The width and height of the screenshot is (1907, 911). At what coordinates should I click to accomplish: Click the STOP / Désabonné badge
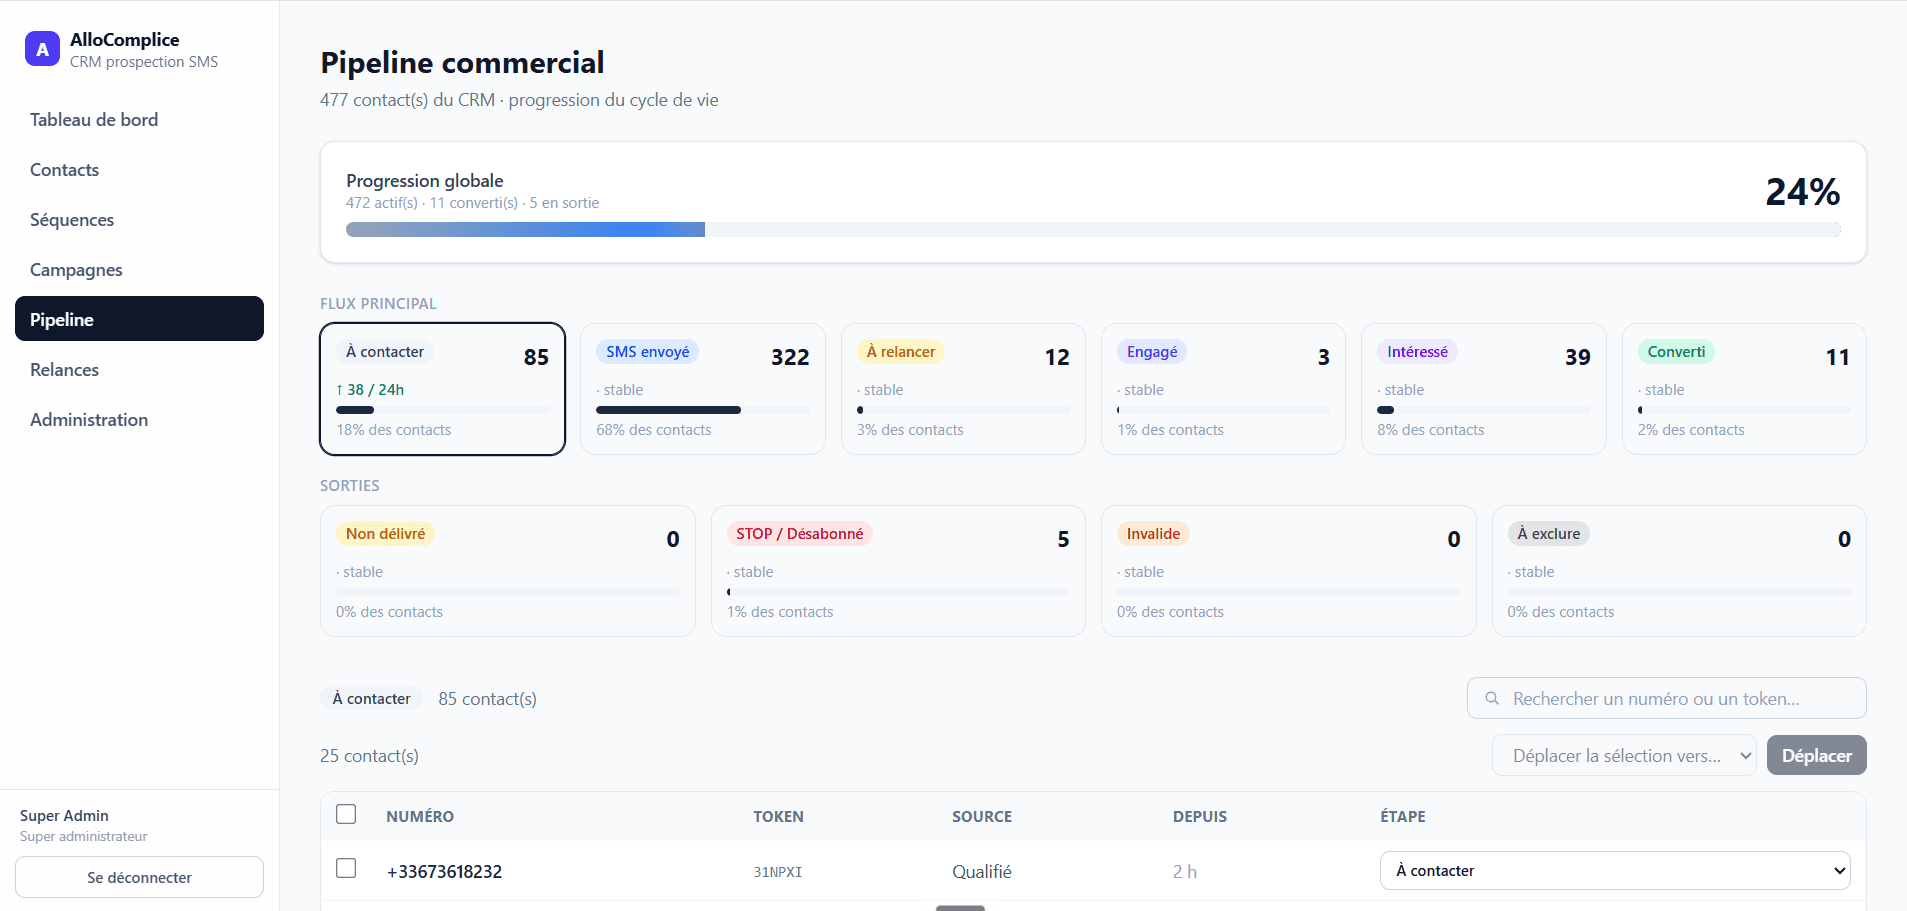[x=799, y=534]
